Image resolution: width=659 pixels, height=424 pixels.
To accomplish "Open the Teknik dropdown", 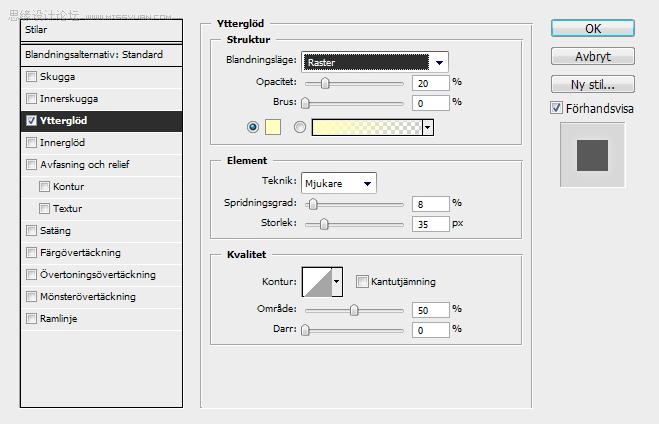I will 338,182.
